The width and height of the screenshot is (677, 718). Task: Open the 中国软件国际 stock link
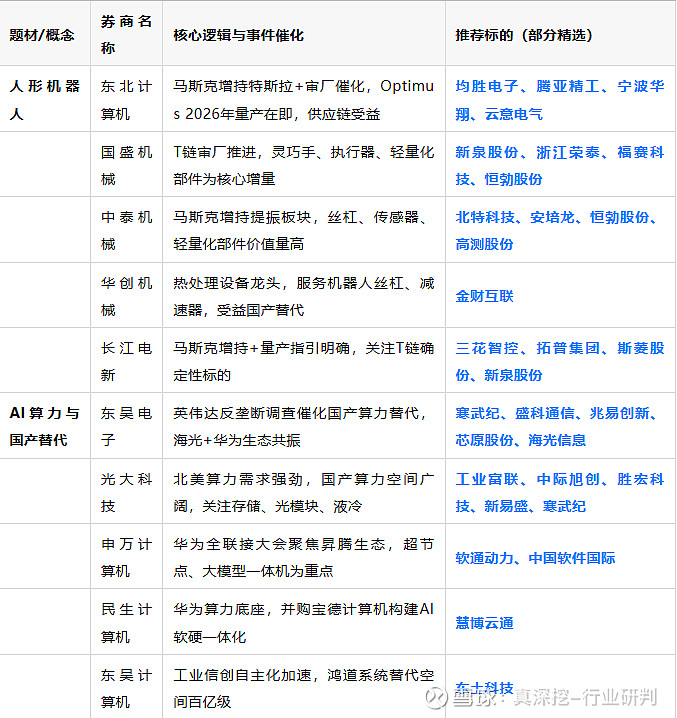(x=572, y=558)
